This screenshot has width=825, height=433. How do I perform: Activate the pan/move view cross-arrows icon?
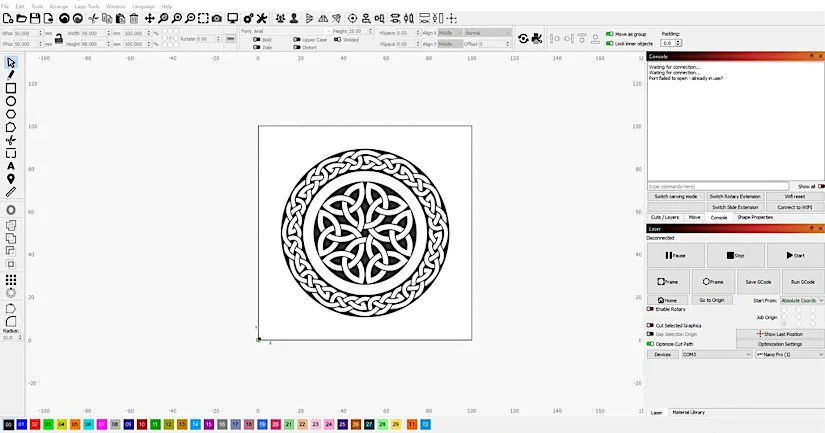(x=150, y=18)
